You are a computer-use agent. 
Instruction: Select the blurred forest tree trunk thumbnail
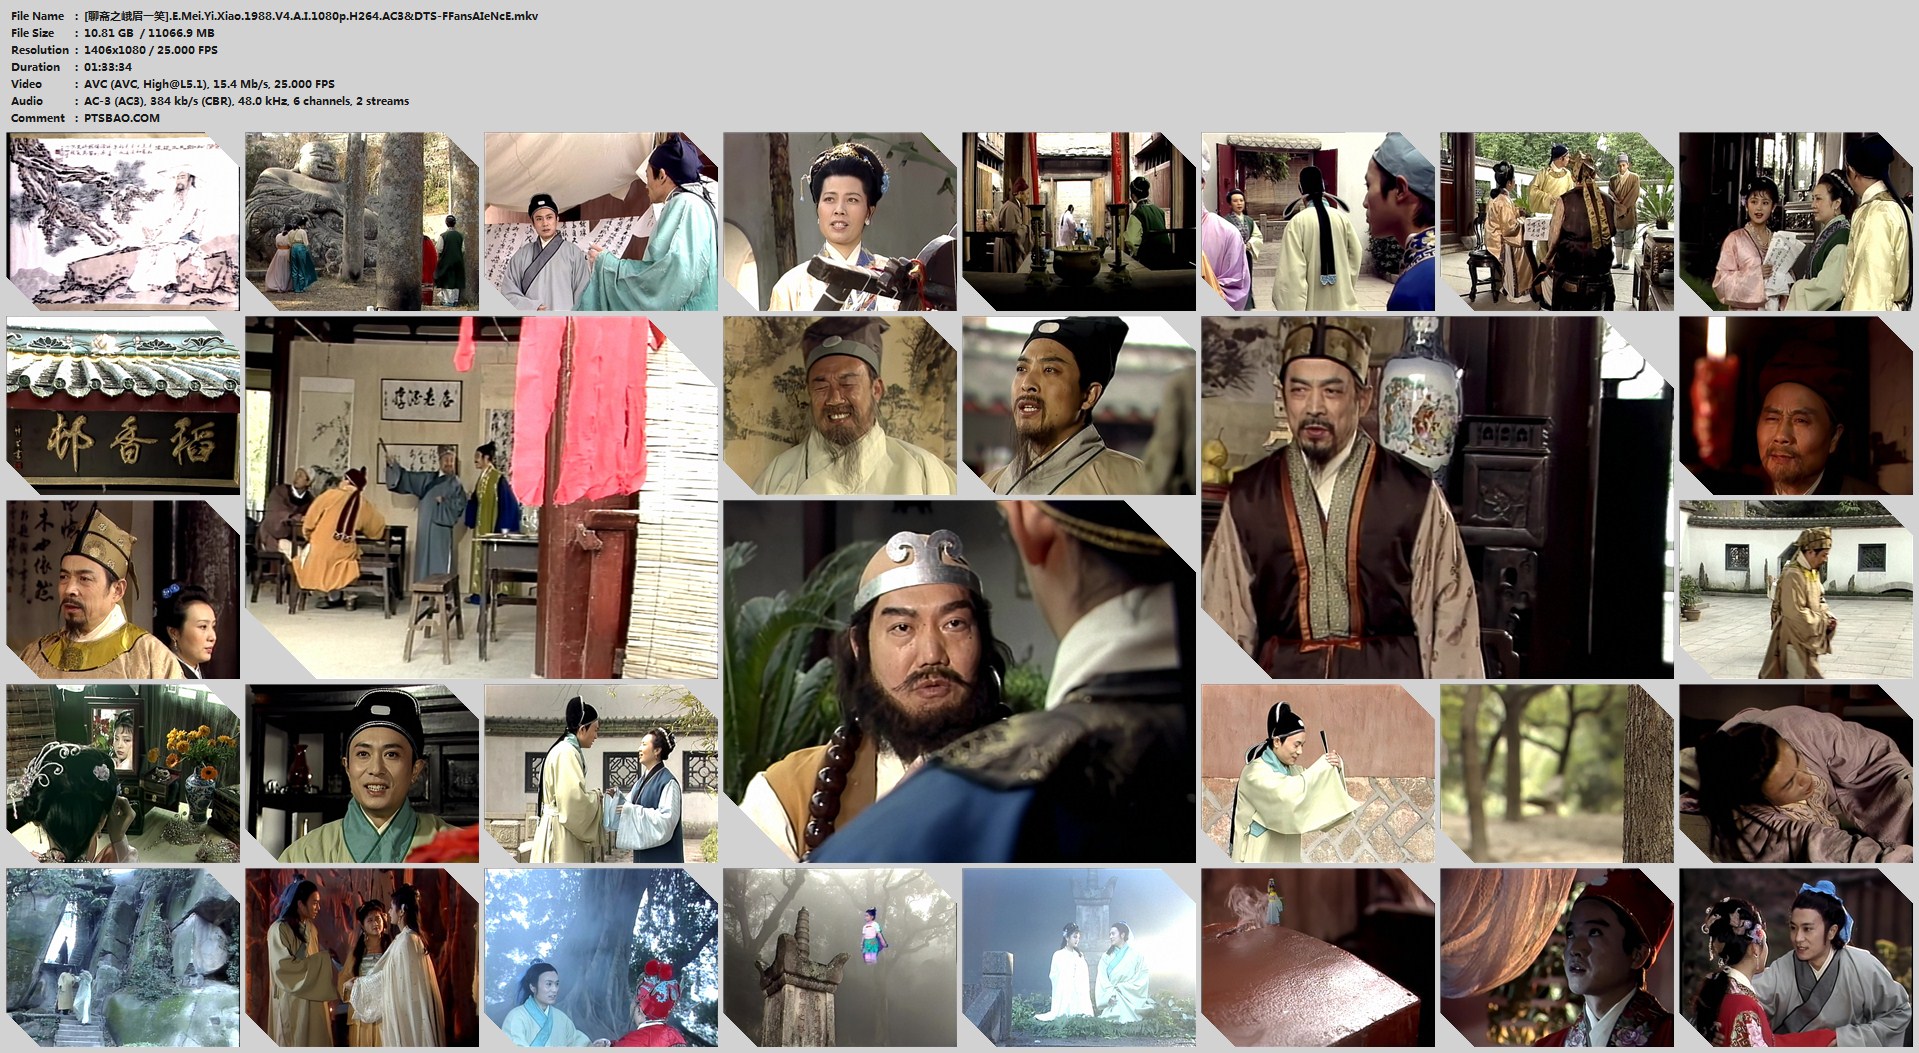(1556, 773)
